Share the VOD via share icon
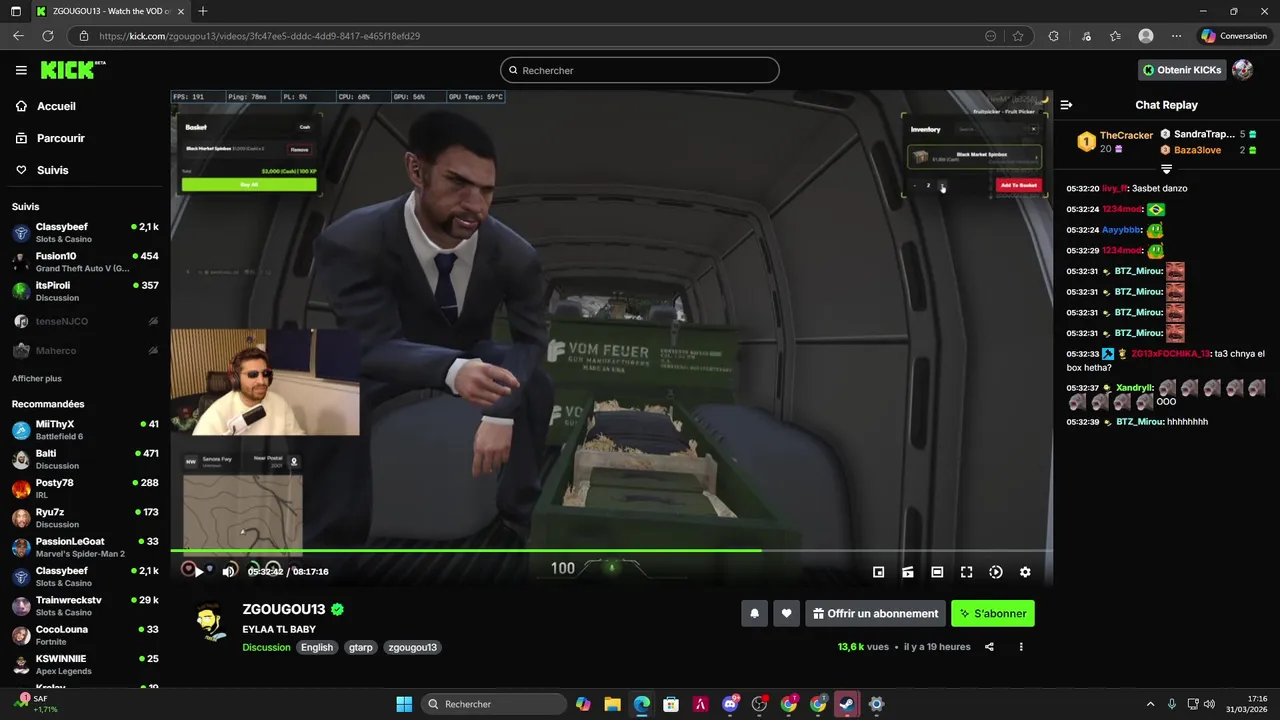The height and width of the screenshot is (720, 1280). [989, 647]
